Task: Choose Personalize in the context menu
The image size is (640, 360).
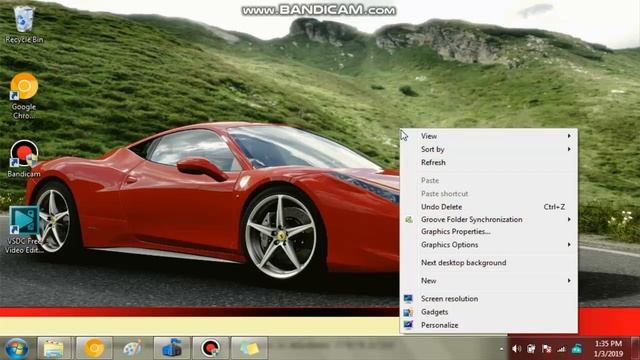Action: pos(489,325)
